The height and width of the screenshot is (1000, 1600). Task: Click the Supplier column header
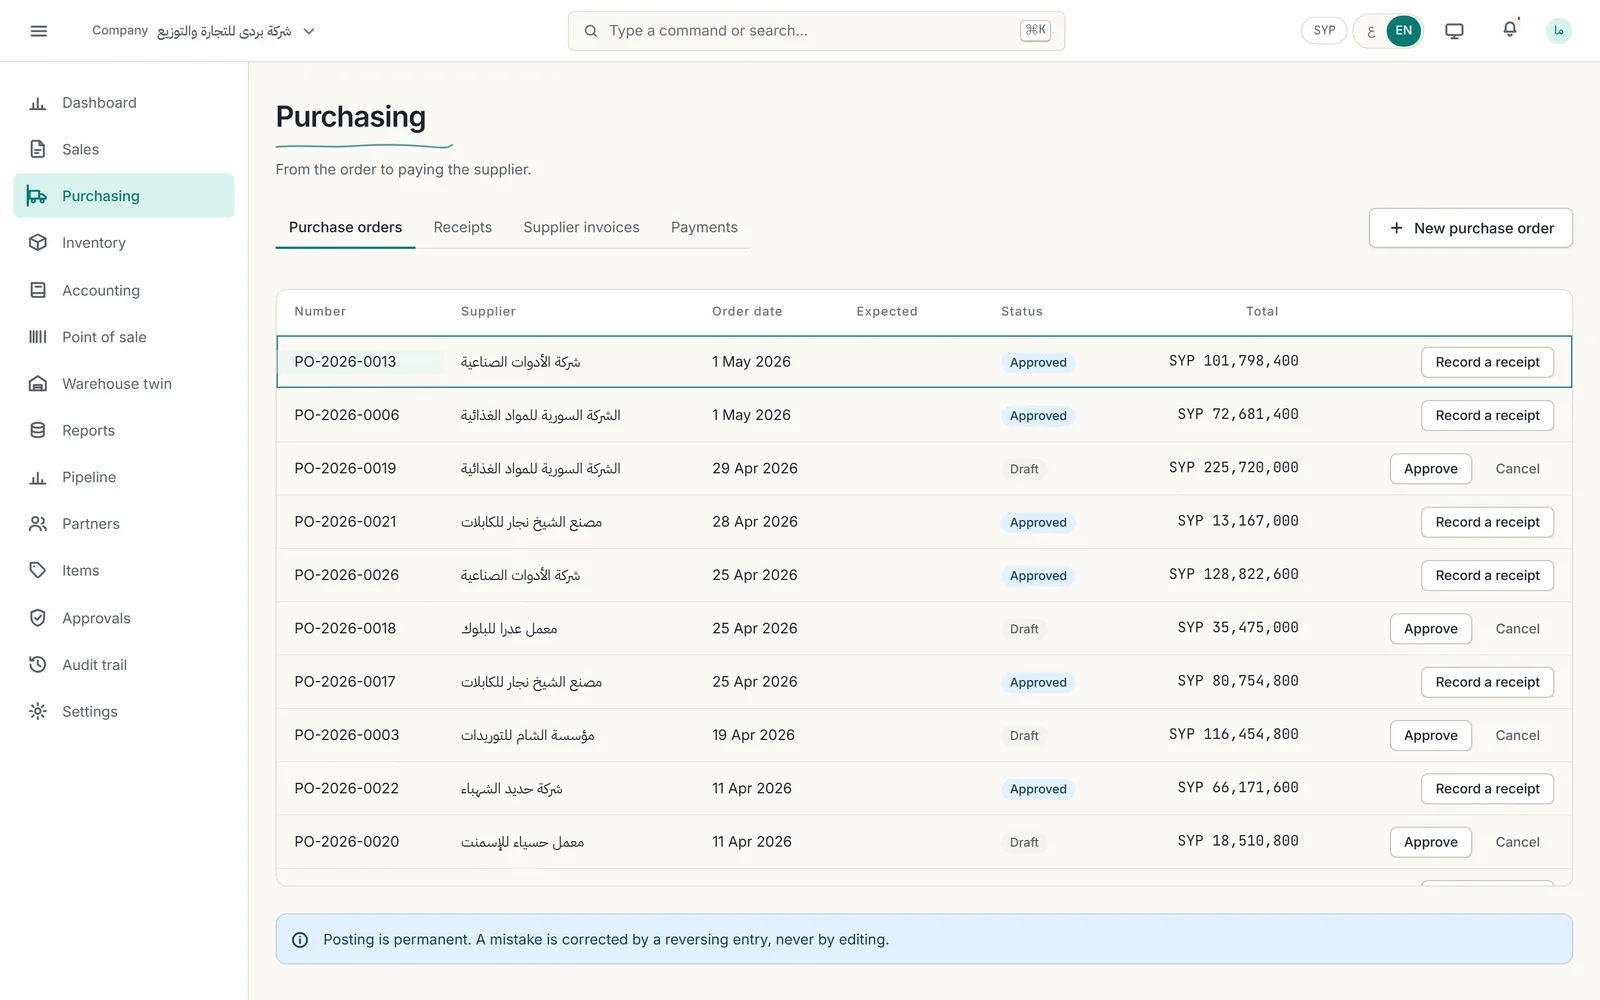pos(488,311)
